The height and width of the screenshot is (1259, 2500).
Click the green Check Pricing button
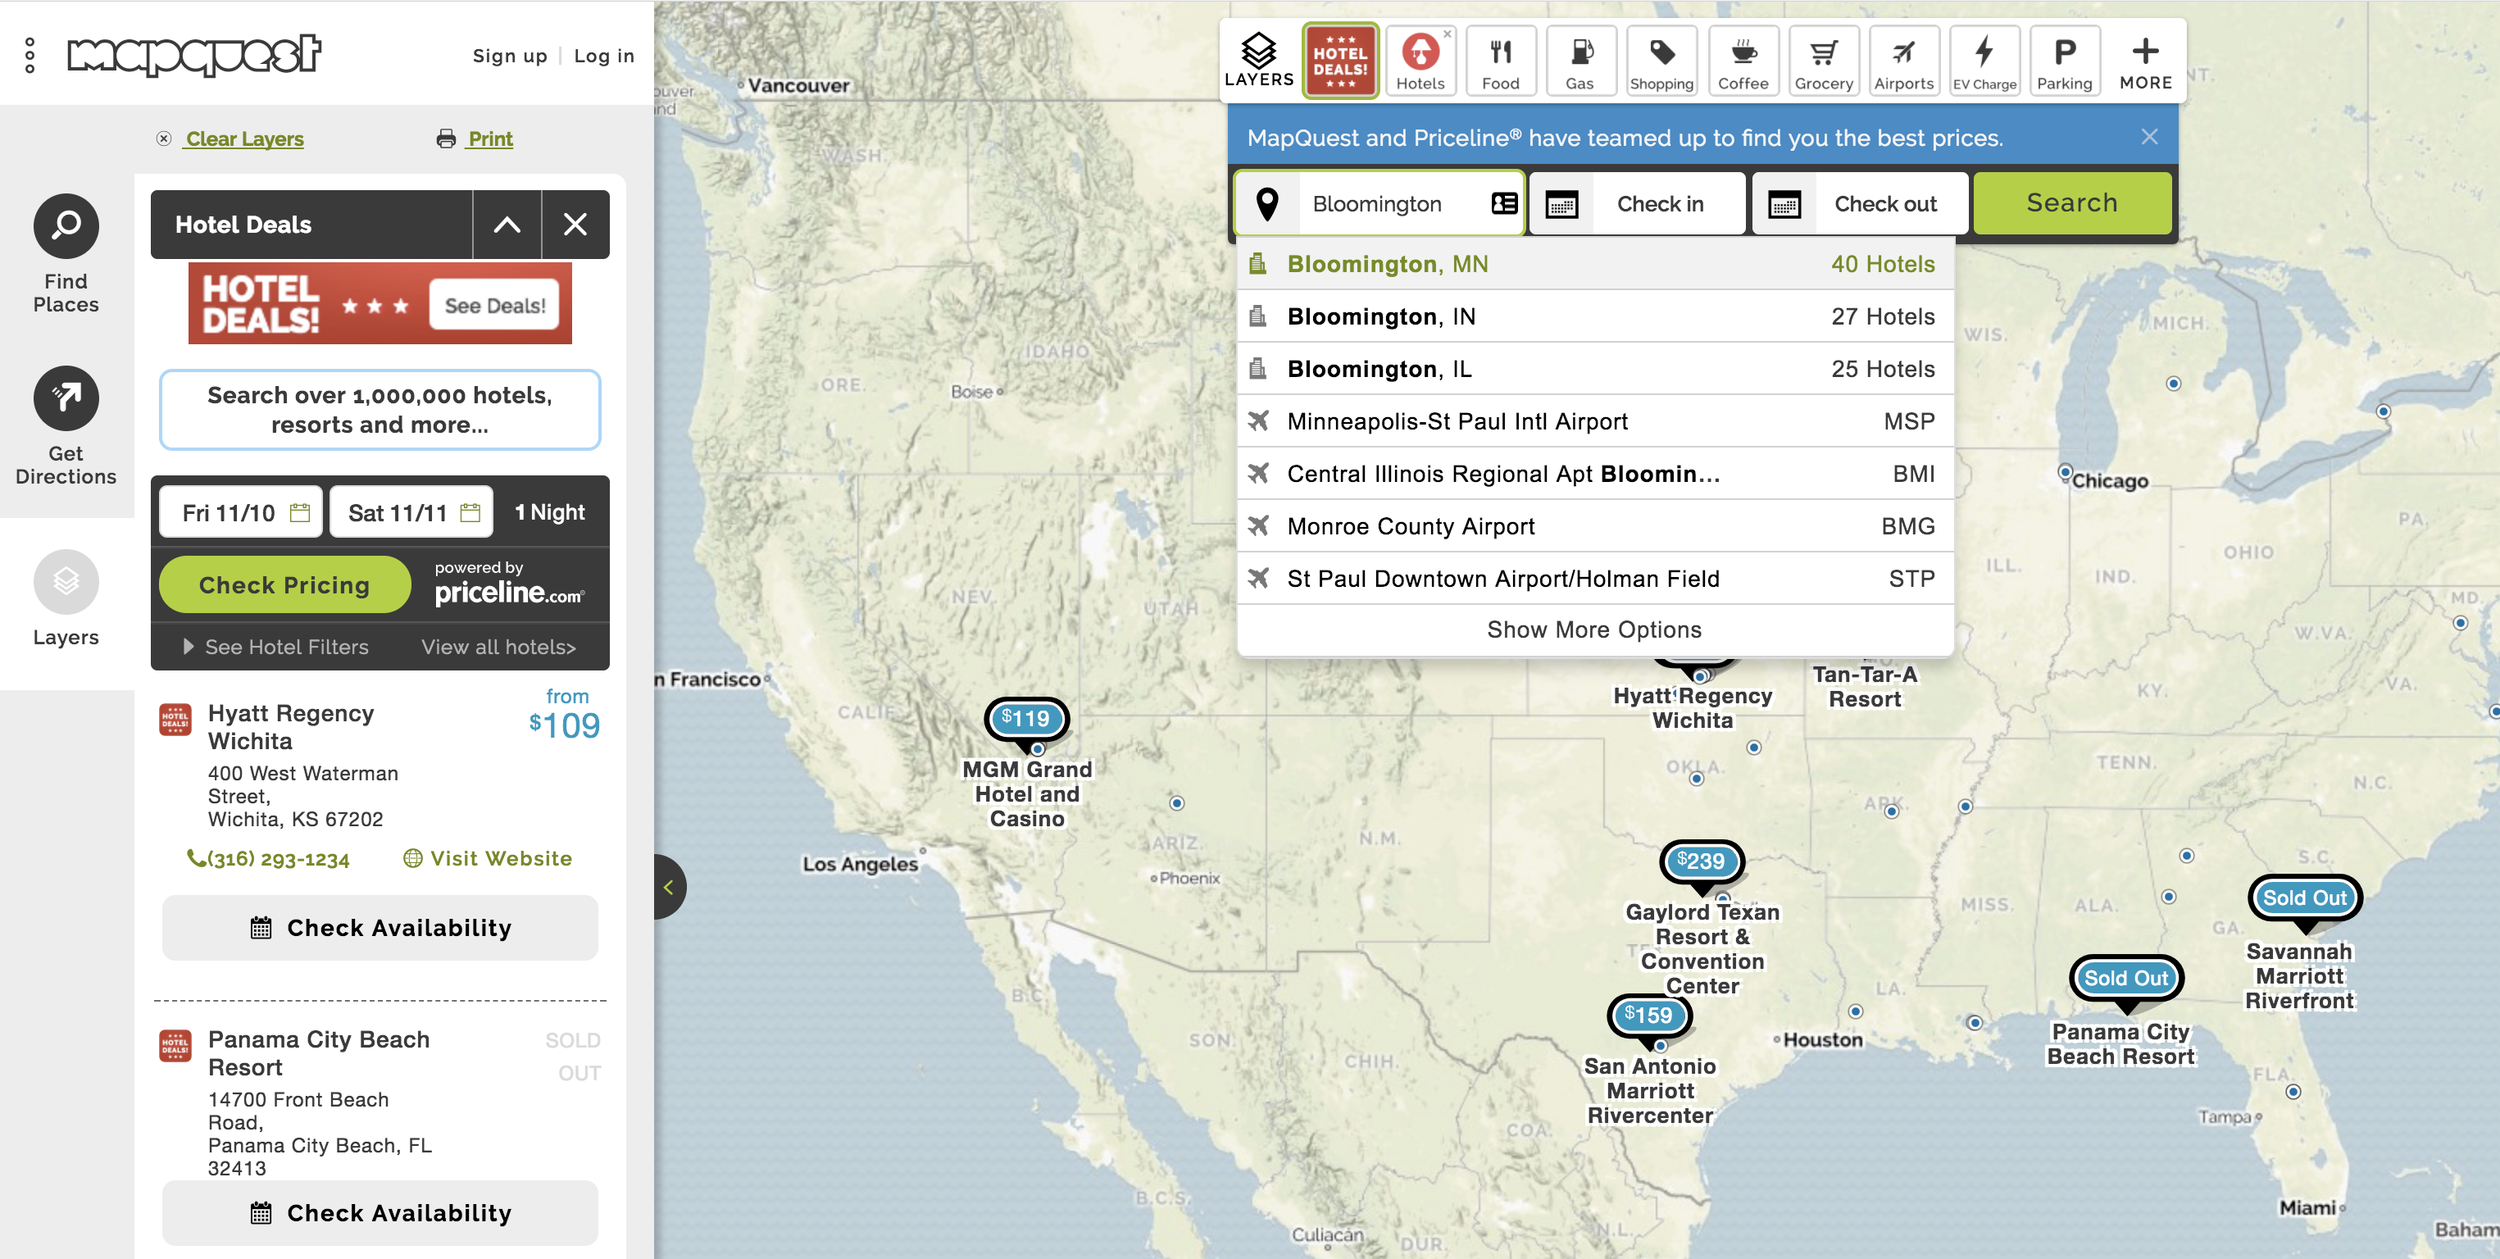point(284,585)
